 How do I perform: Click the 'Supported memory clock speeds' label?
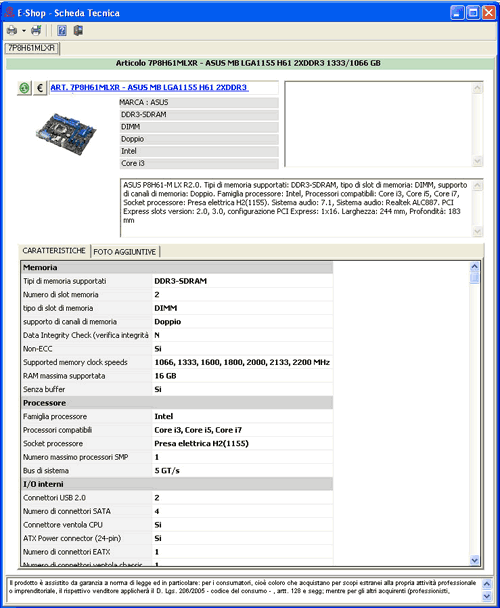75,363
